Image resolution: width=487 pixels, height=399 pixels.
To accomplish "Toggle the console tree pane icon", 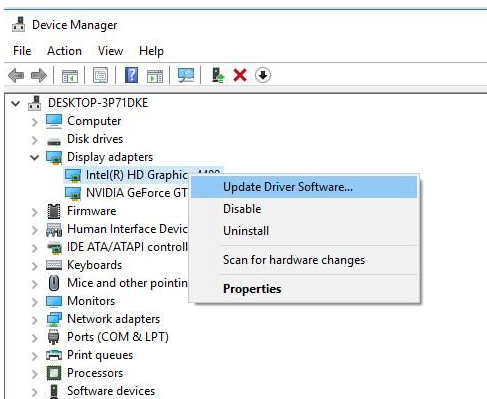I will click(70, 76).
